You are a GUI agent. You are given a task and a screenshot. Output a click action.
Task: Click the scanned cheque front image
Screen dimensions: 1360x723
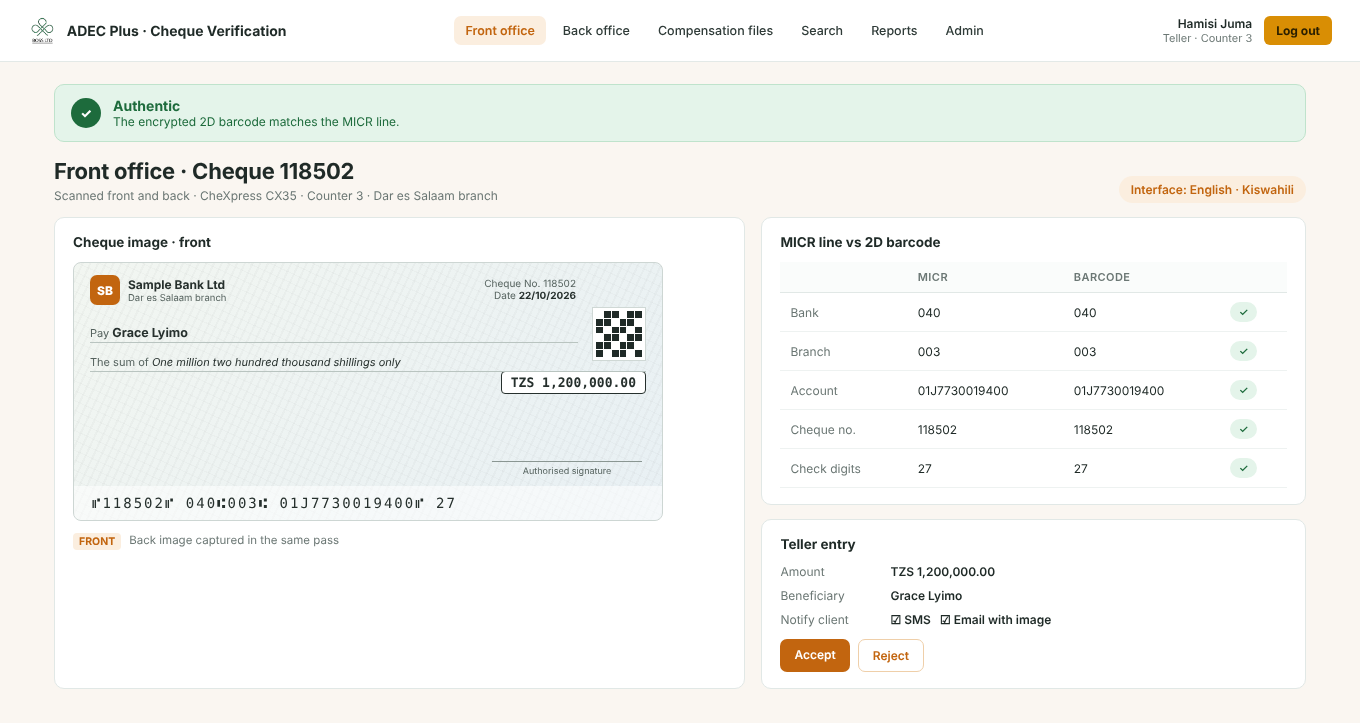[368, 391]
